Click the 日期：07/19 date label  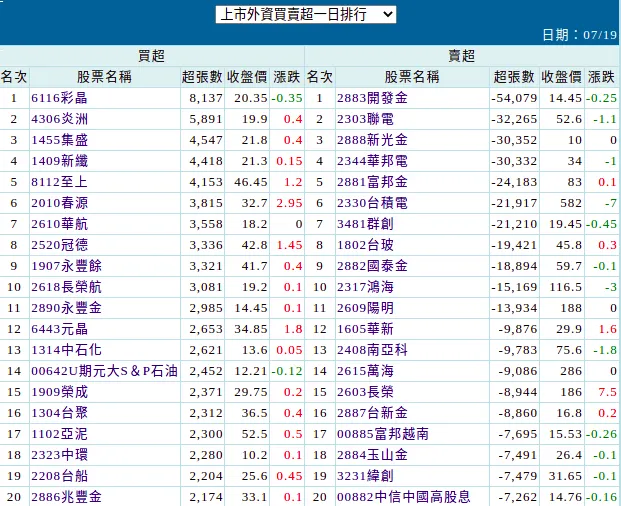coord(579,35)
